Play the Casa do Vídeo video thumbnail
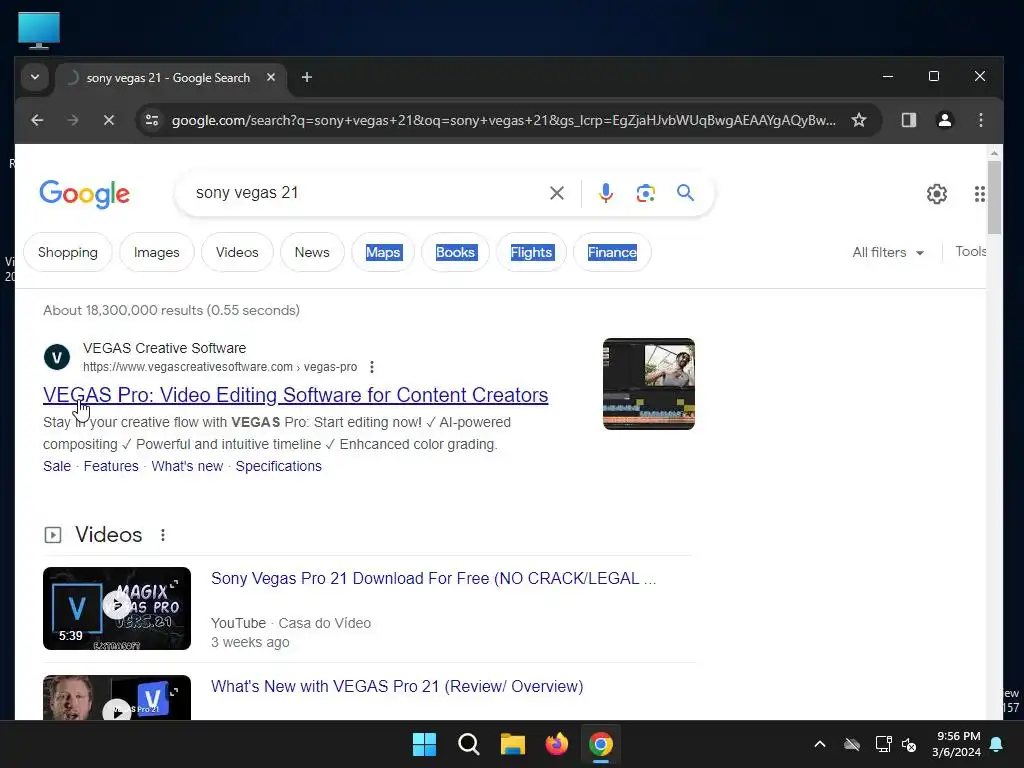 [117, 609]
